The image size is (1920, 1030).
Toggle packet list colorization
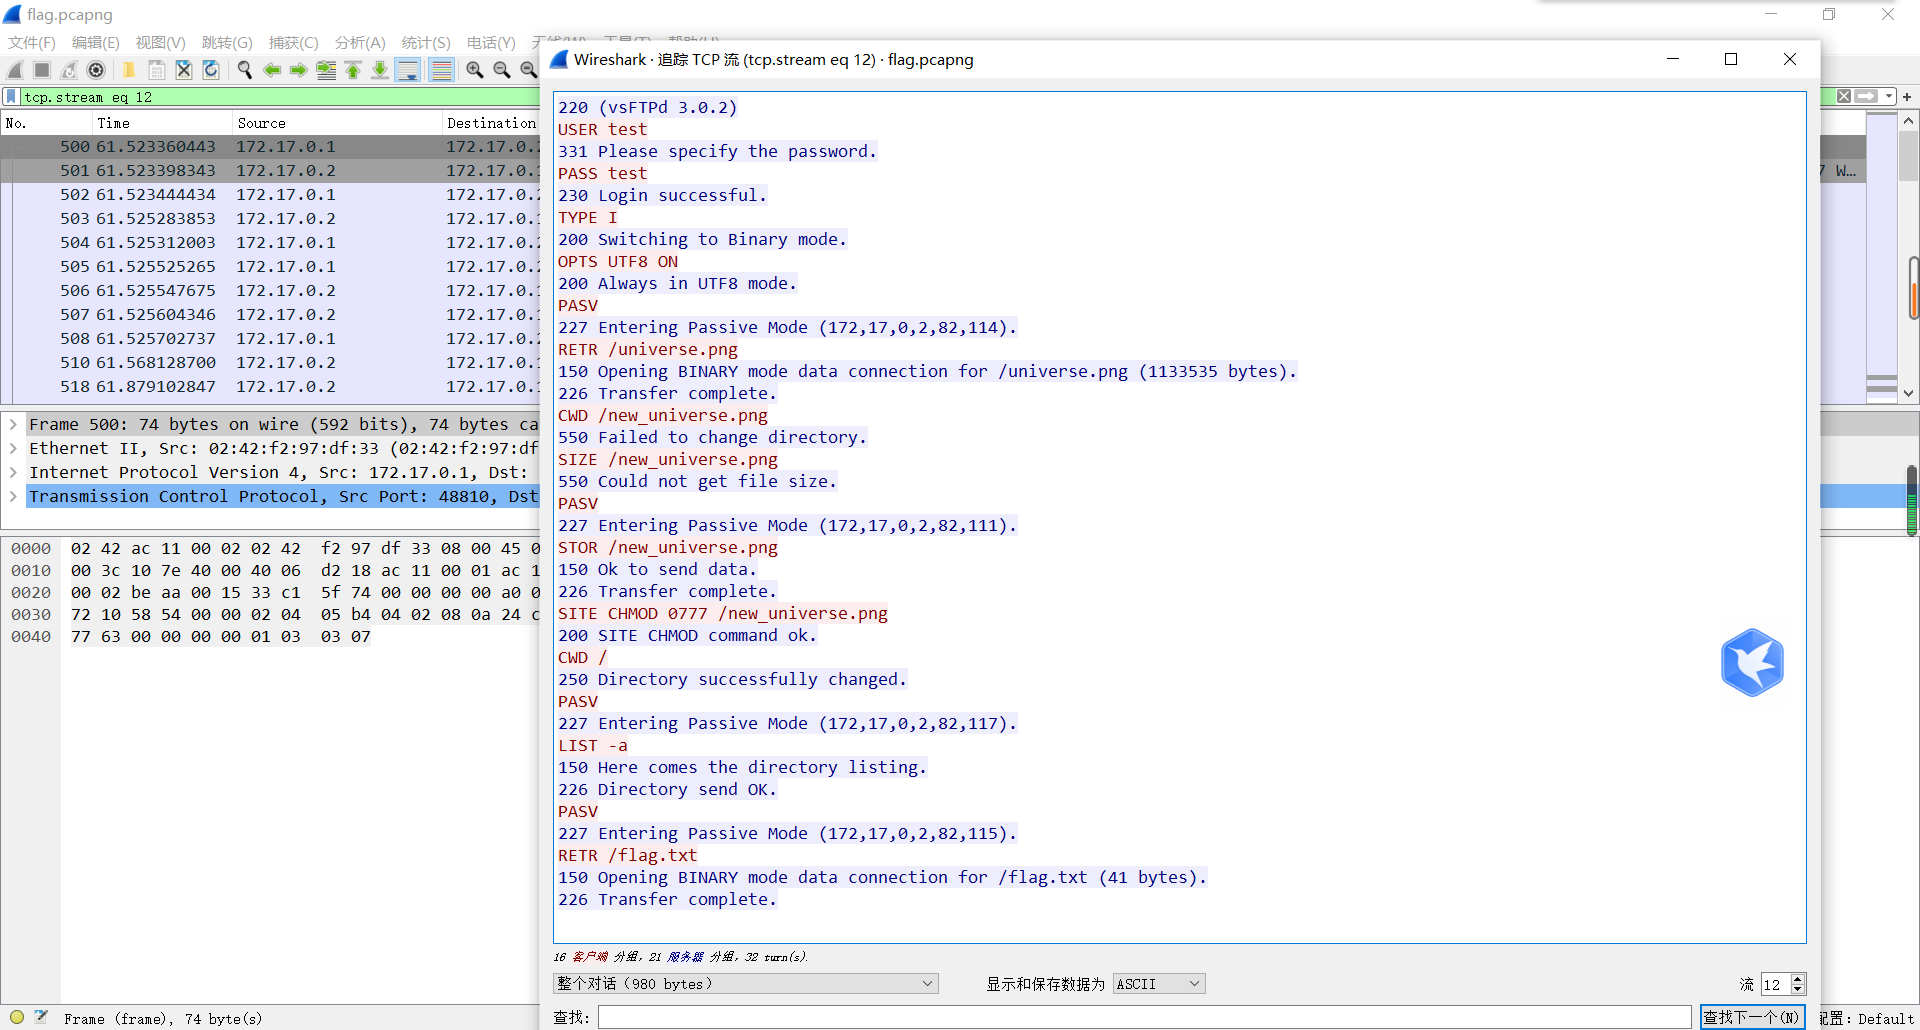[441, 70]
